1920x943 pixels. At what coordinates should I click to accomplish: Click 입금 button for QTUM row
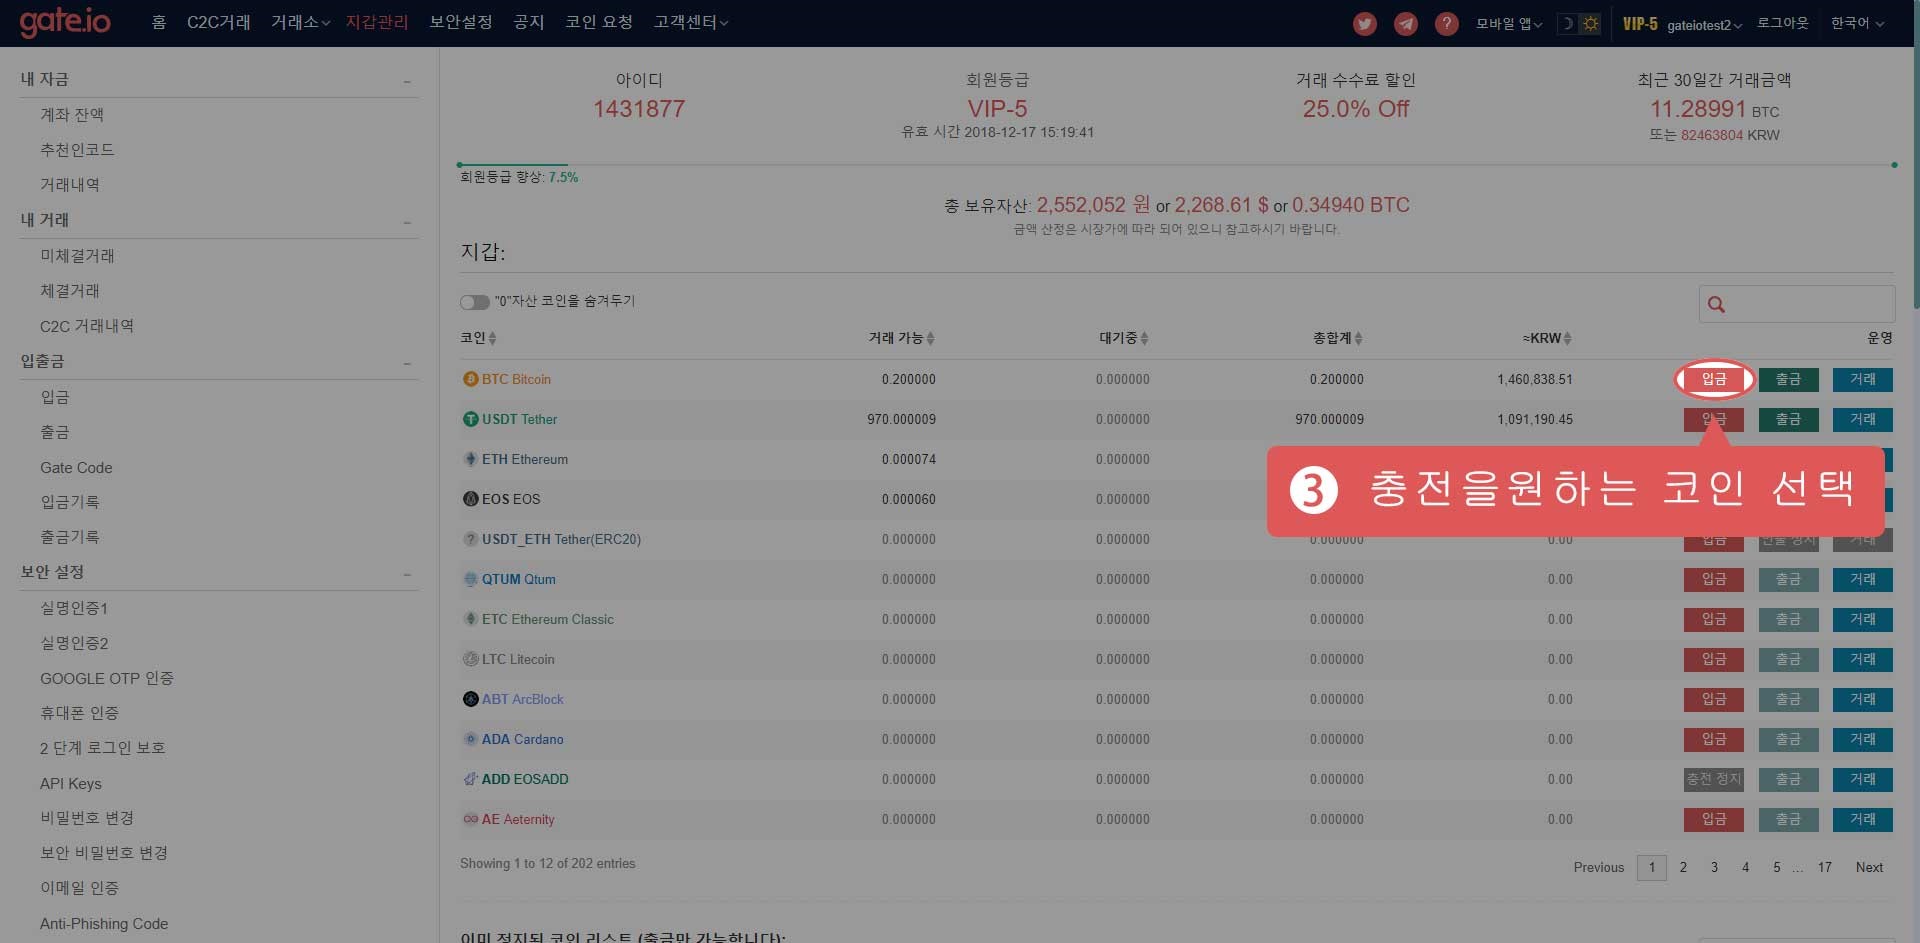click(x=1714, y=579)
